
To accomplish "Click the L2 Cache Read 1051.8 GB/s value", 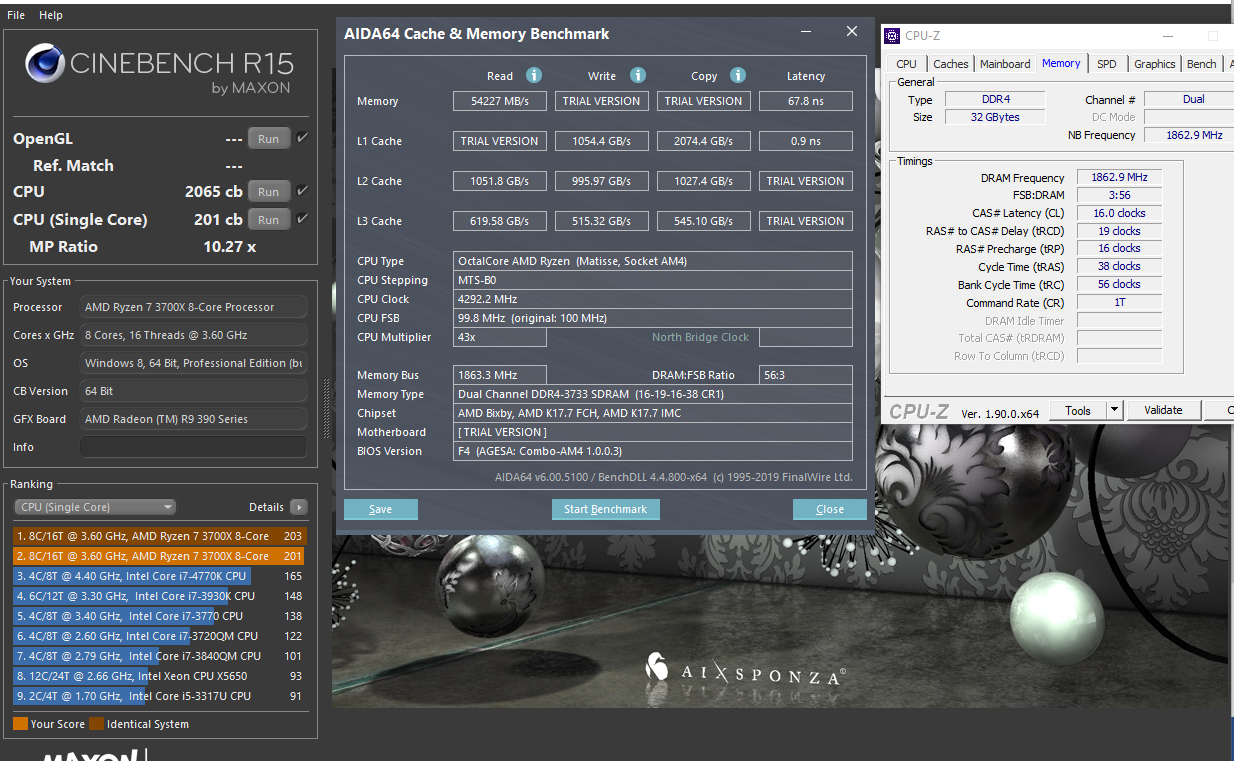I will pyautogui.click(x=499, y=181).
